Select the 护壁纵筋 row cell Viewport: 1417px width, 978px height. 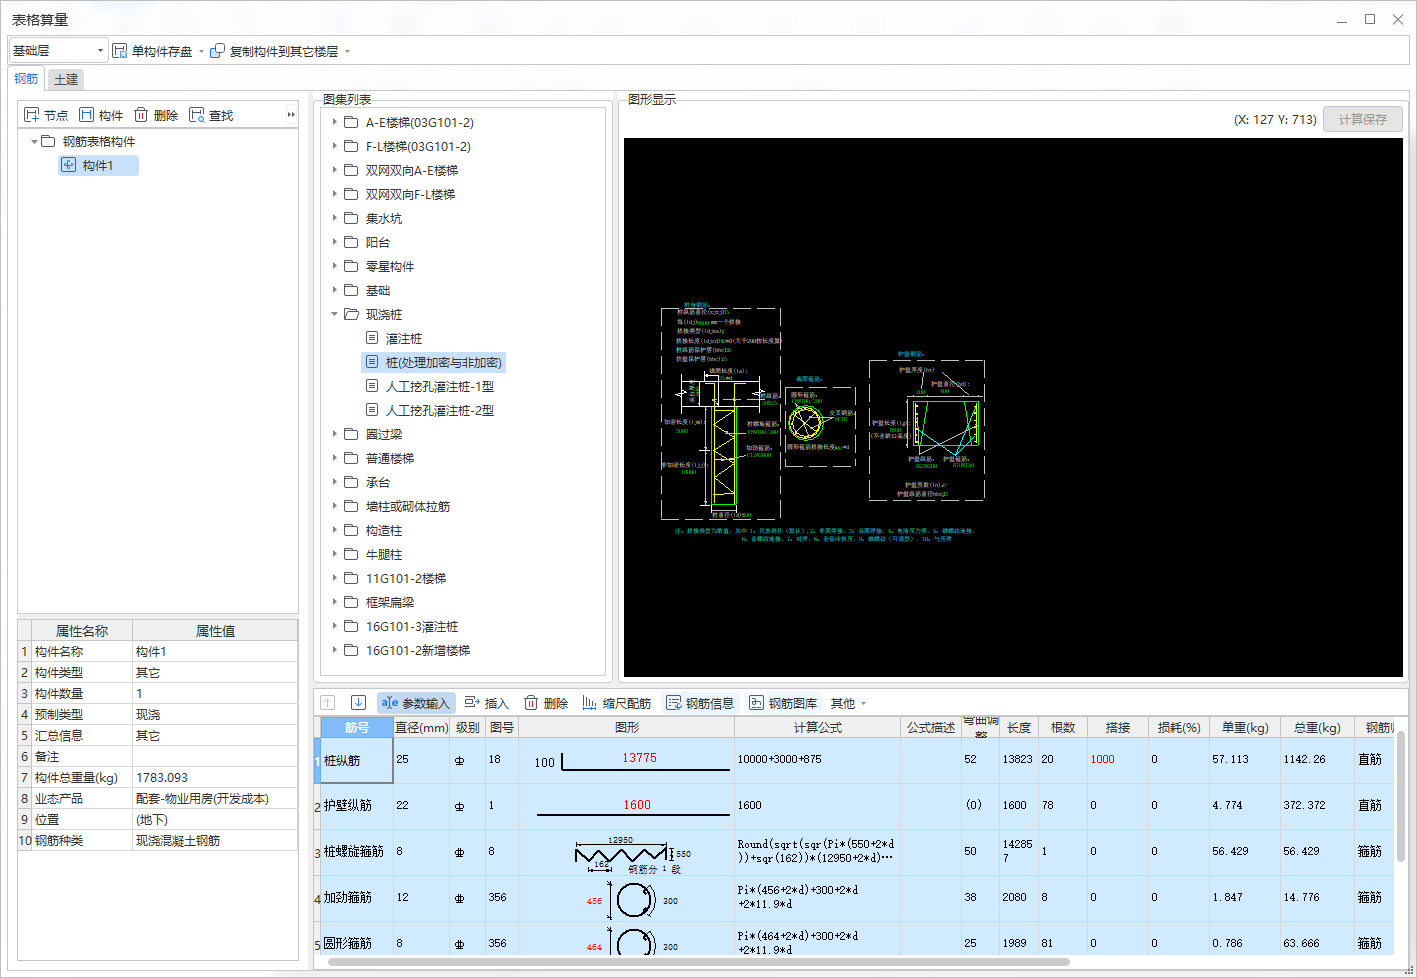(356, 805)
